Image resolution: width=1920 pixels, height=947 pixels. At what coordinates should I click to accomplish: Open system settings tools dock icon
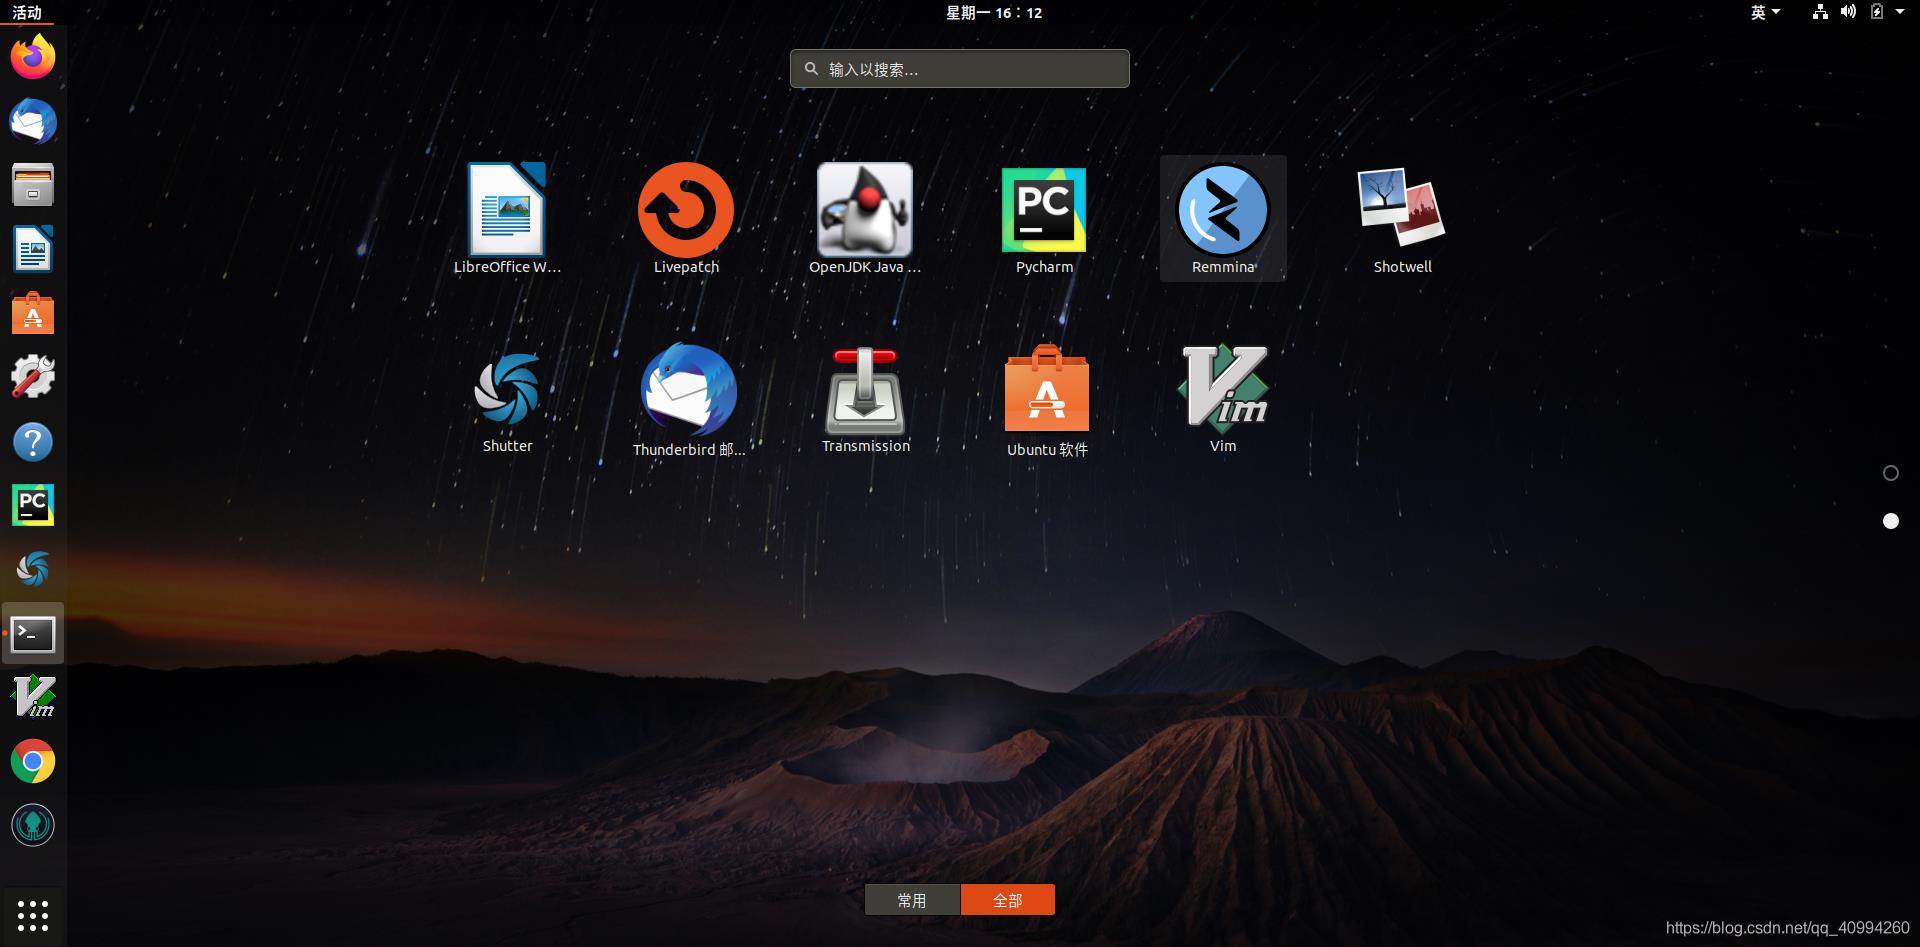tap(33, 377)
